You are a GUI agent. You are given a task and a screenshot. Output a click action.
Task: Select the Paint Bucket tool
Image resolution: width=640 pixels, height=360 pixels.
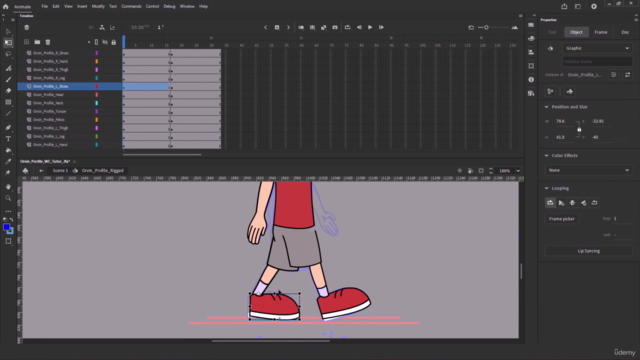[8, 150]
